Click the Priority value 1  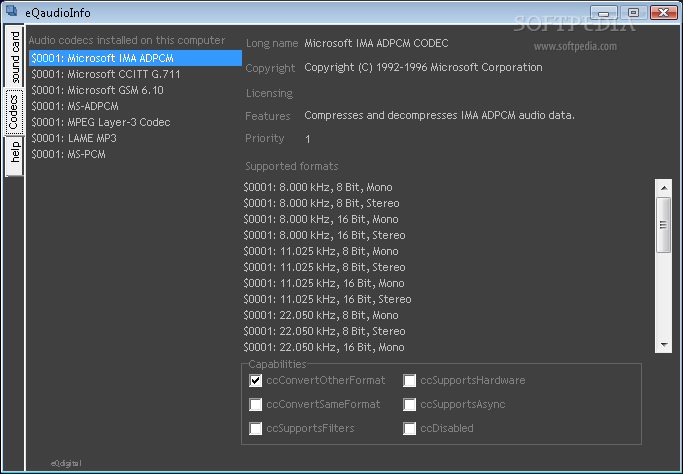[x=308, y=139]
